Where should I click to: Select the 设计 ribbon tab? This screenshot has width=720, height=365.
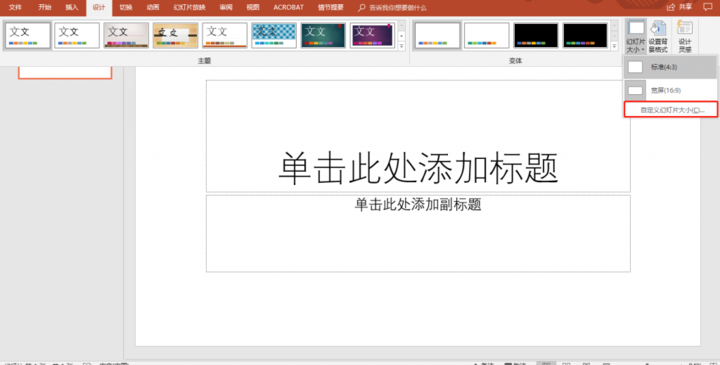coord(99,7)
